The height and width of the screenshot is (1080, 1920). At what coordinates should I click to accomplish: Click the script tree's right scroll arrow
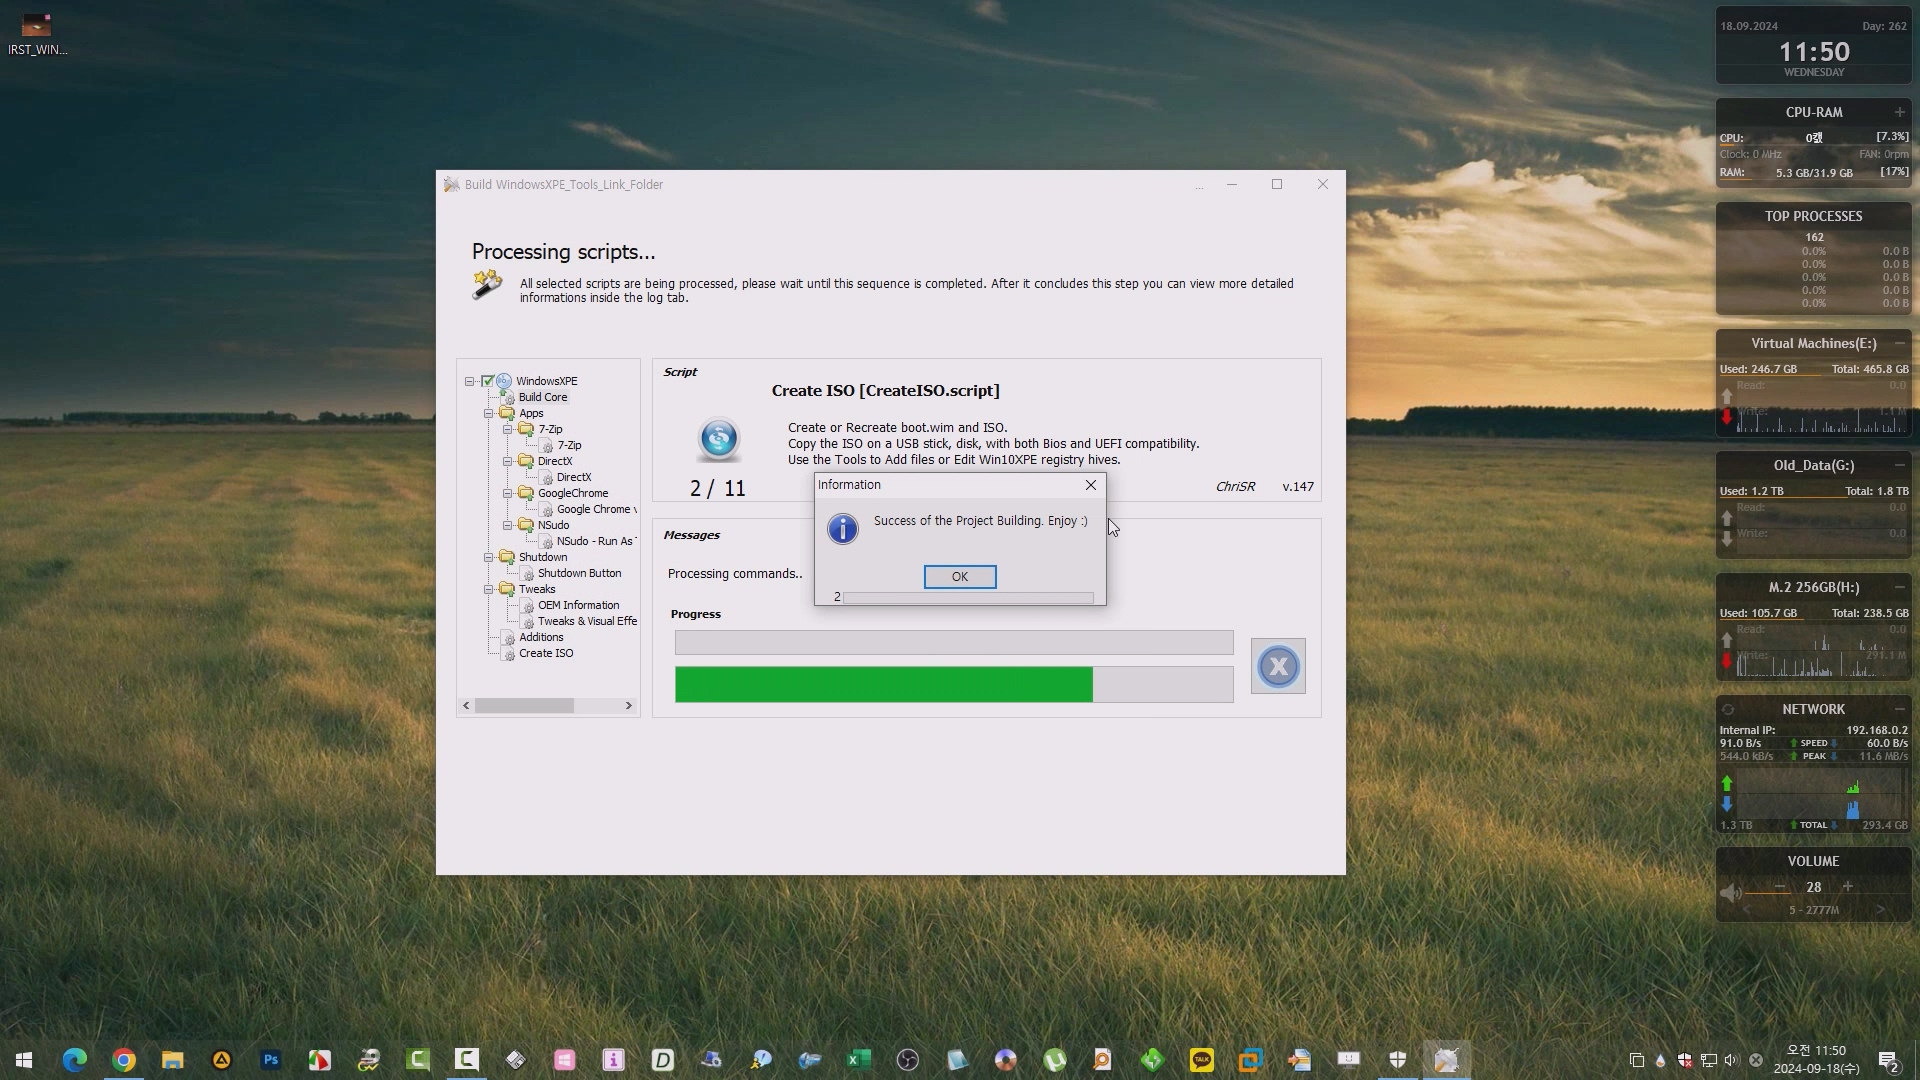point(629,706)
